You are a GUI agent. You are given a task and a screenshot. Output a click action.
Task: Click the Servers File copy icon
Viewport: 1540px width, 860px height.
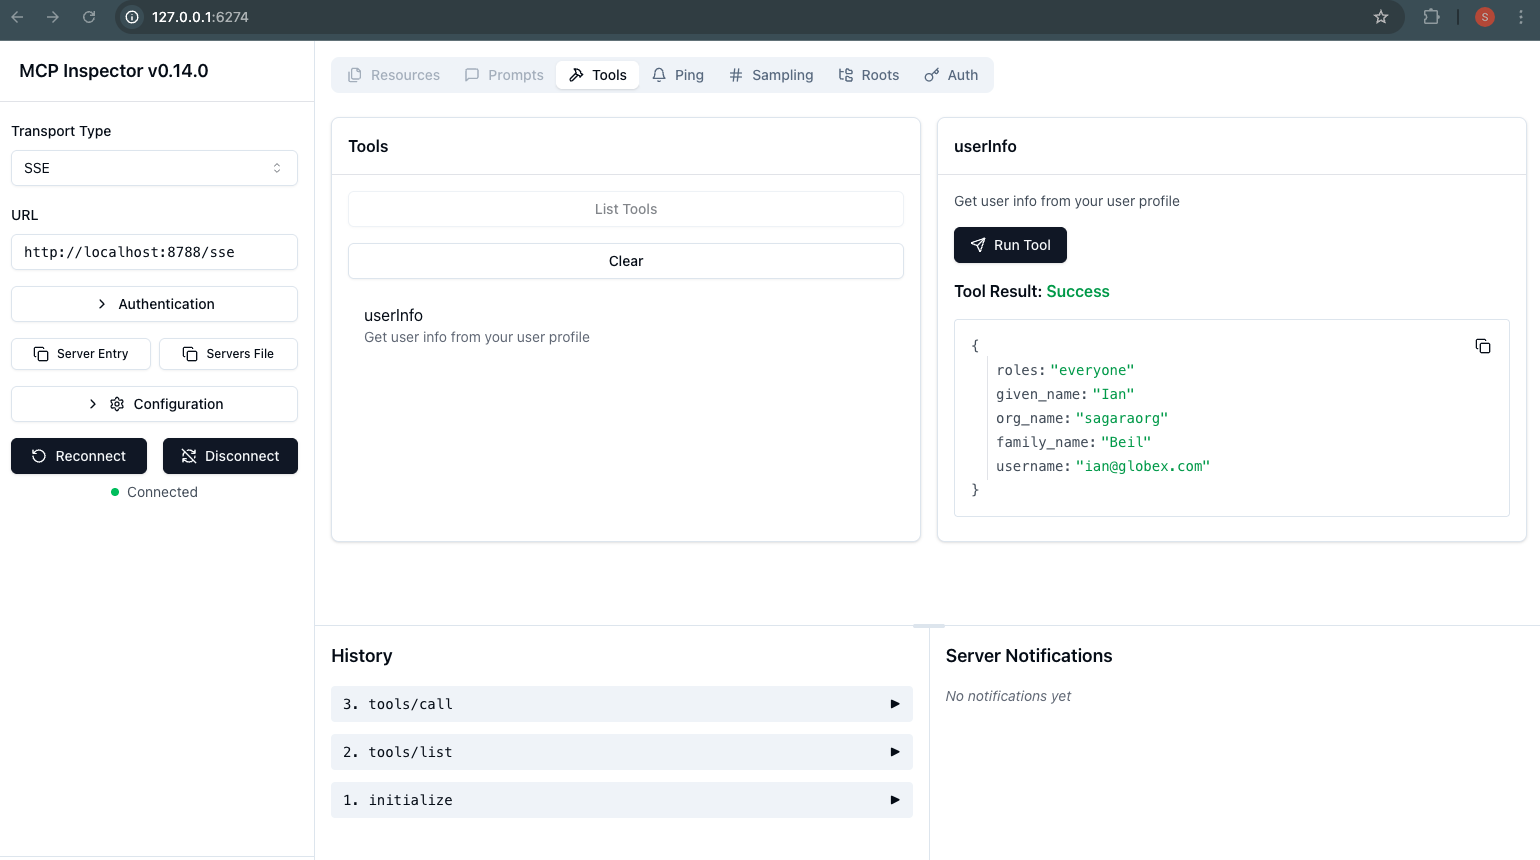point(190,354)
